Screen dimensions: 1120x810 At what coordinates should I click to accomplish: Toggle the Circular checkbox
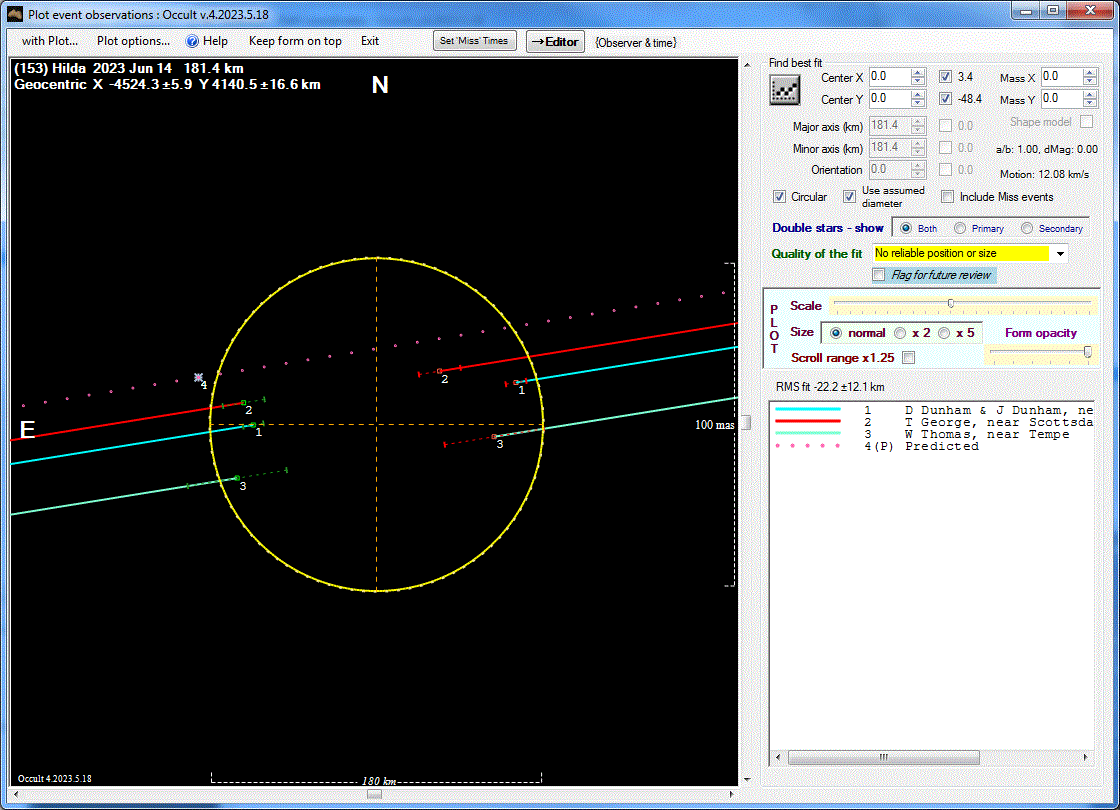click(780, 197)
